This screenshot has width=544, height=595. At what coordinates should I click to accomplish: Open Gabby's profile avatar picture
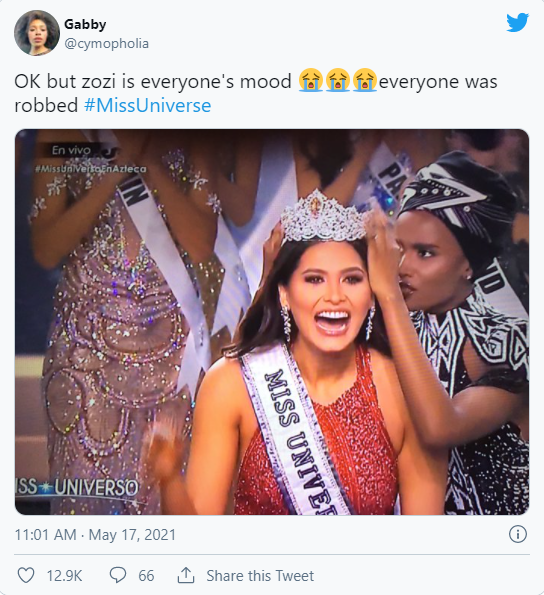point(37,33)
